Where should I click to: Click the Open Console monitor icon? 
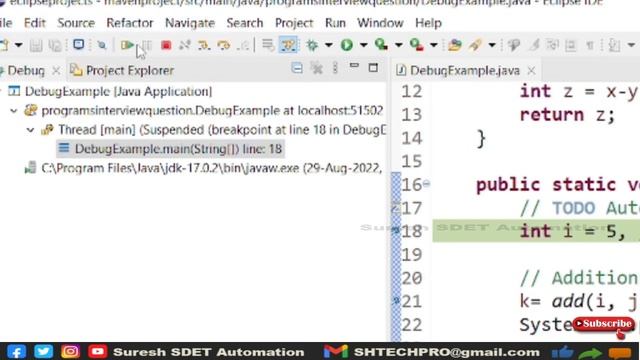coord(78,44)
